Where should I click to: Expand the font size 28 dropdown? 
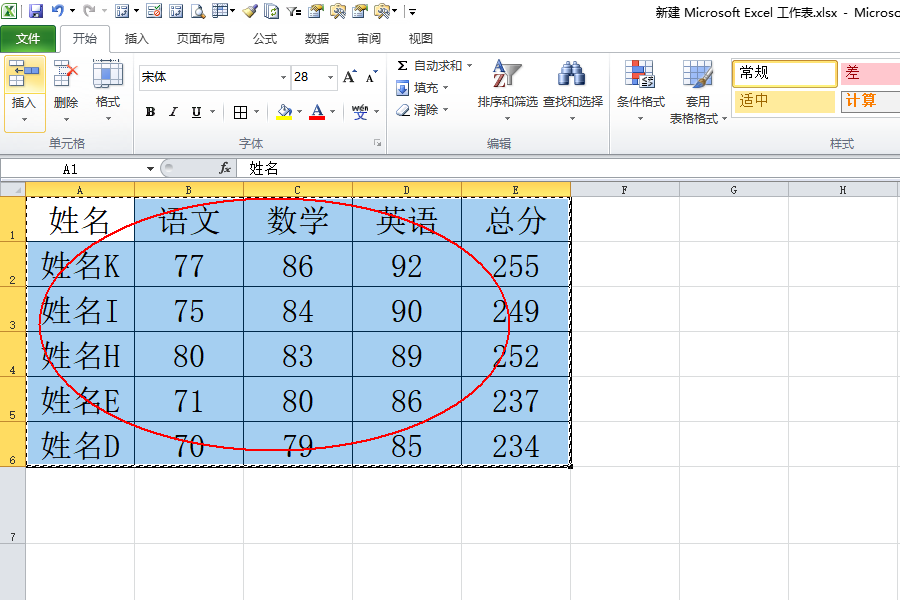click(331, 77)
